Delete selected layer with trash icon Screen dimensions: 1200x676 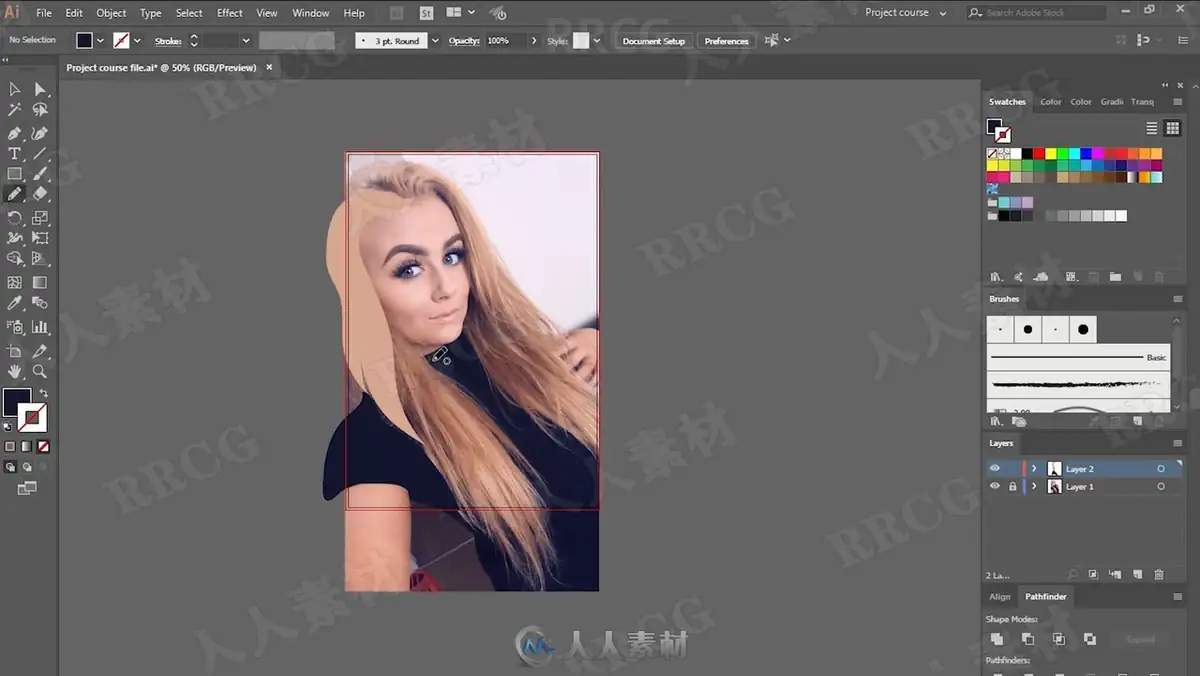click(1159, 574)
